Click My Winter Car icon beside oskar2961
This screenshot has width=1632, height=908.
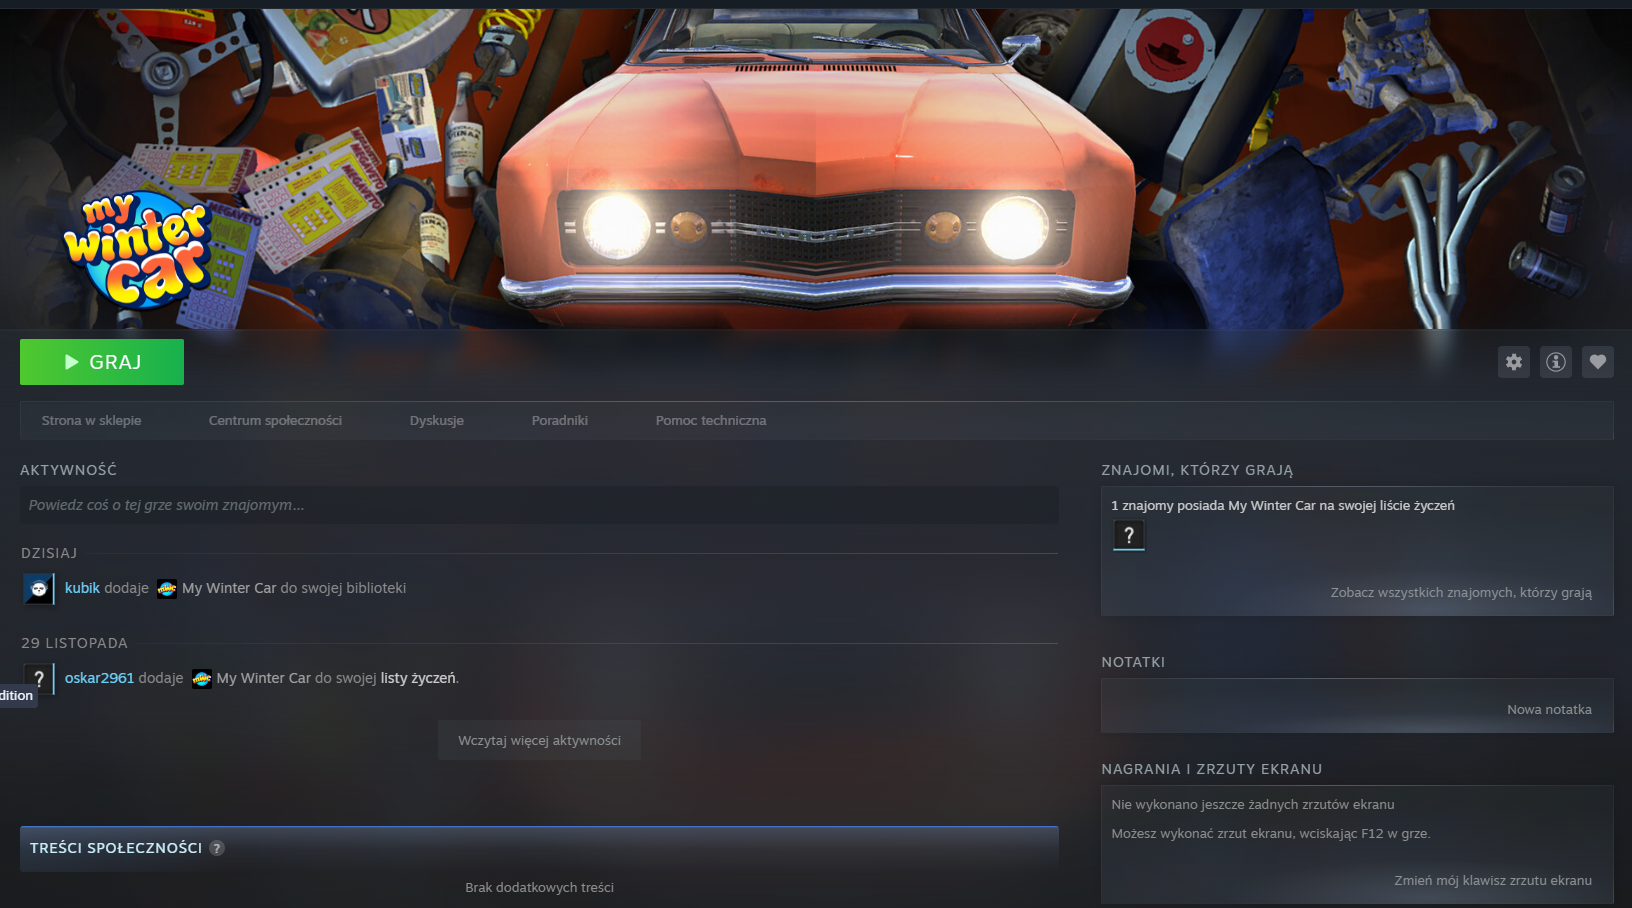[x=202, y=679]
